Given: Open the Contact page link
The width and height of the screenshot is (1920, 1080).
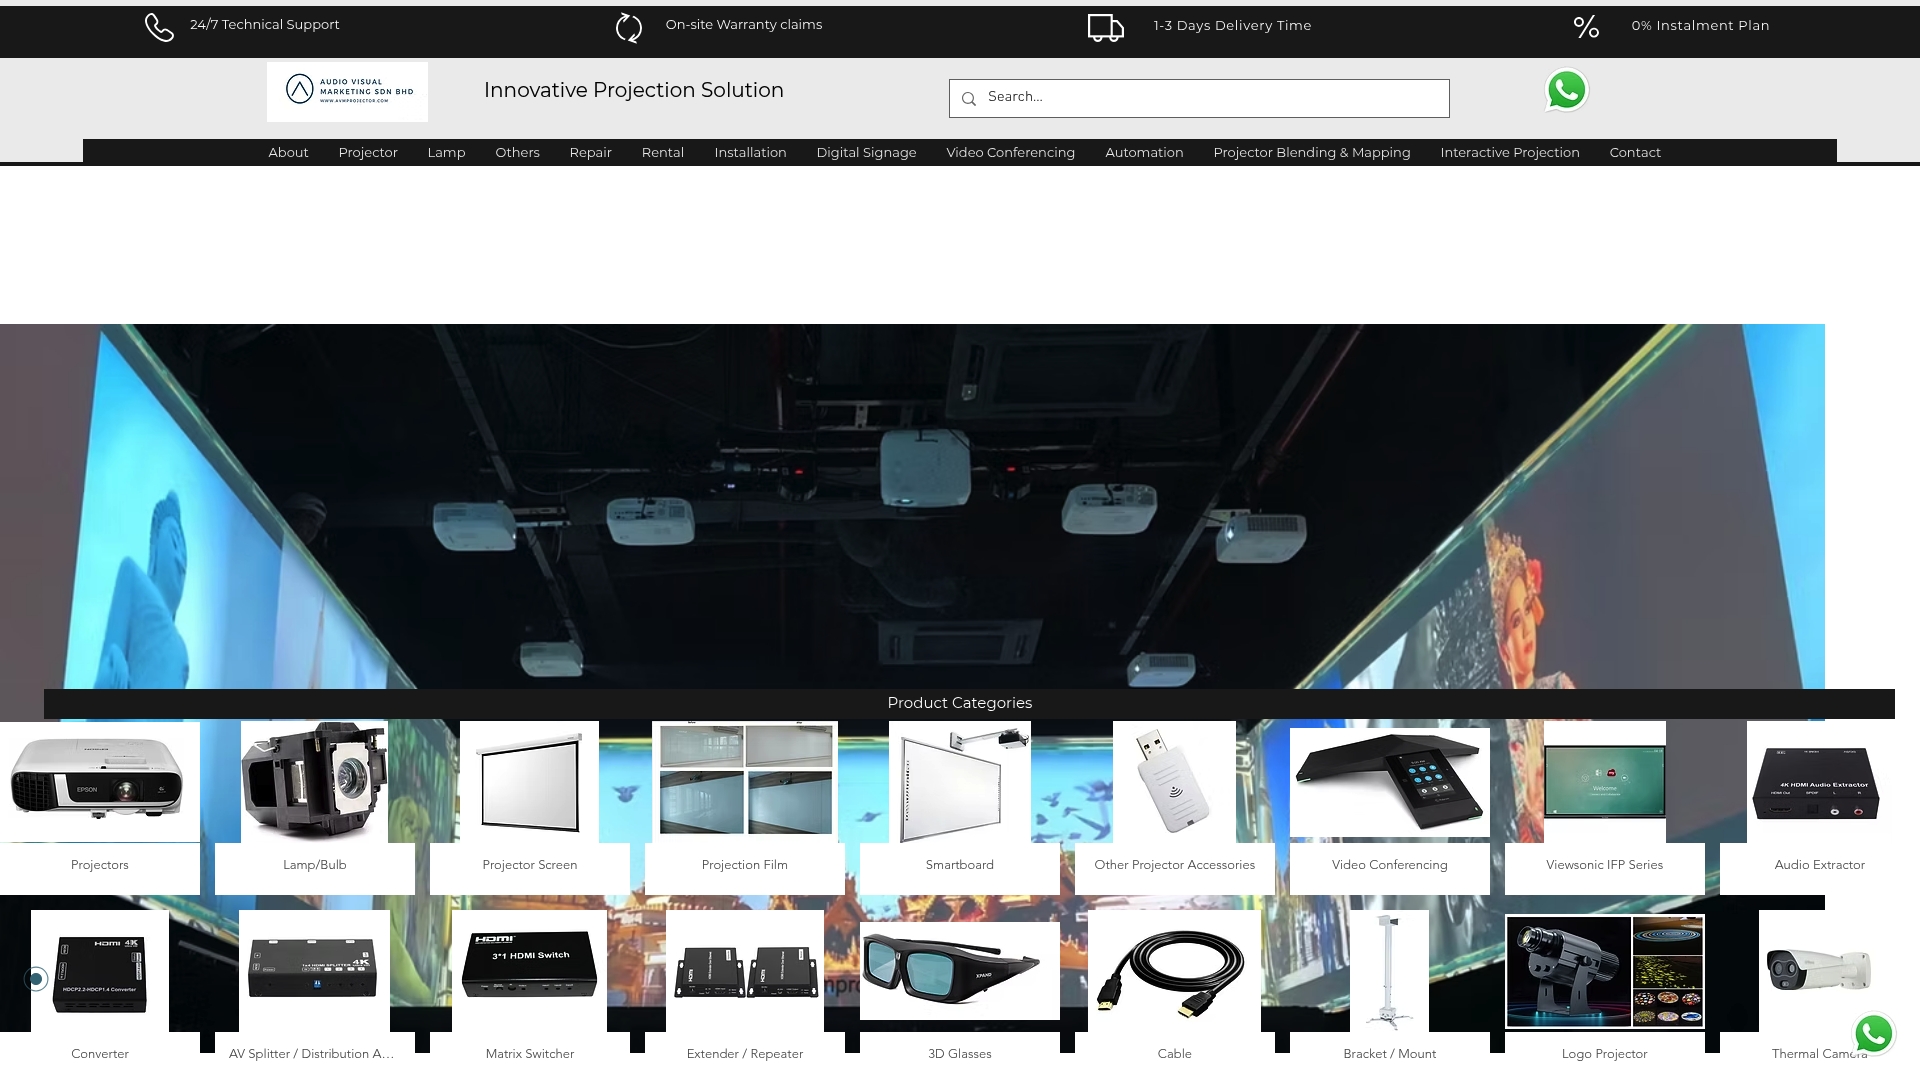Looking at the screenshot, I should [x=1635, y=152].
